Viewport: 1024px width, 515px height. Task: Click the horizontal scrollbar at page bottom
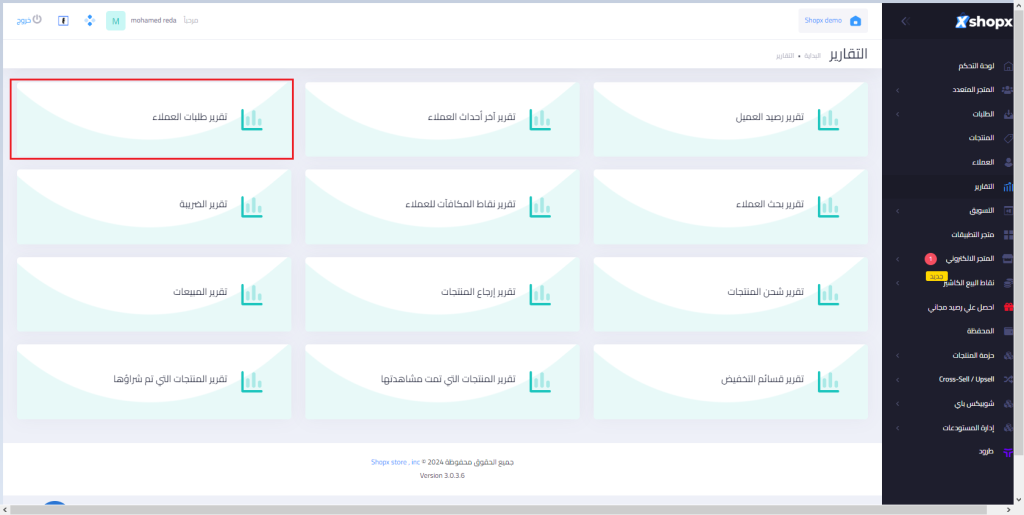[x=500, y=509]
